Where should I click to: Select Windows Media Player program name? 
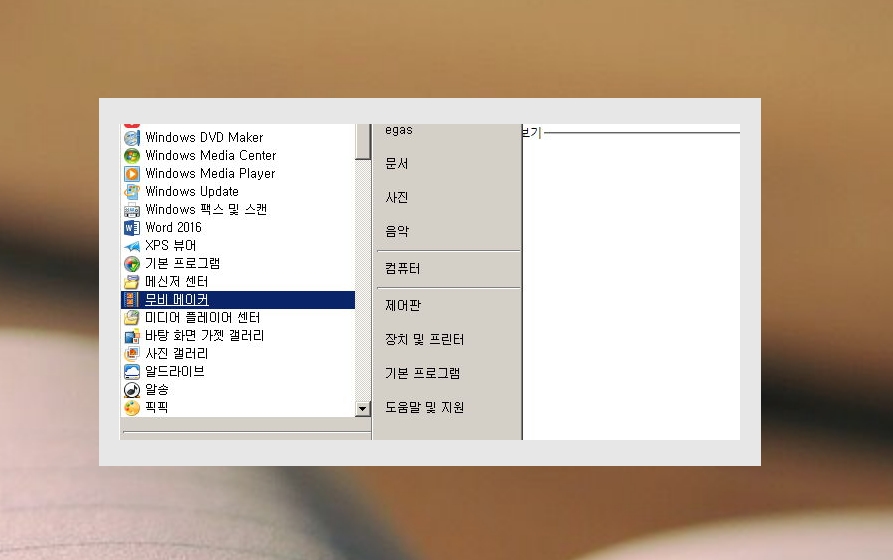210,173
